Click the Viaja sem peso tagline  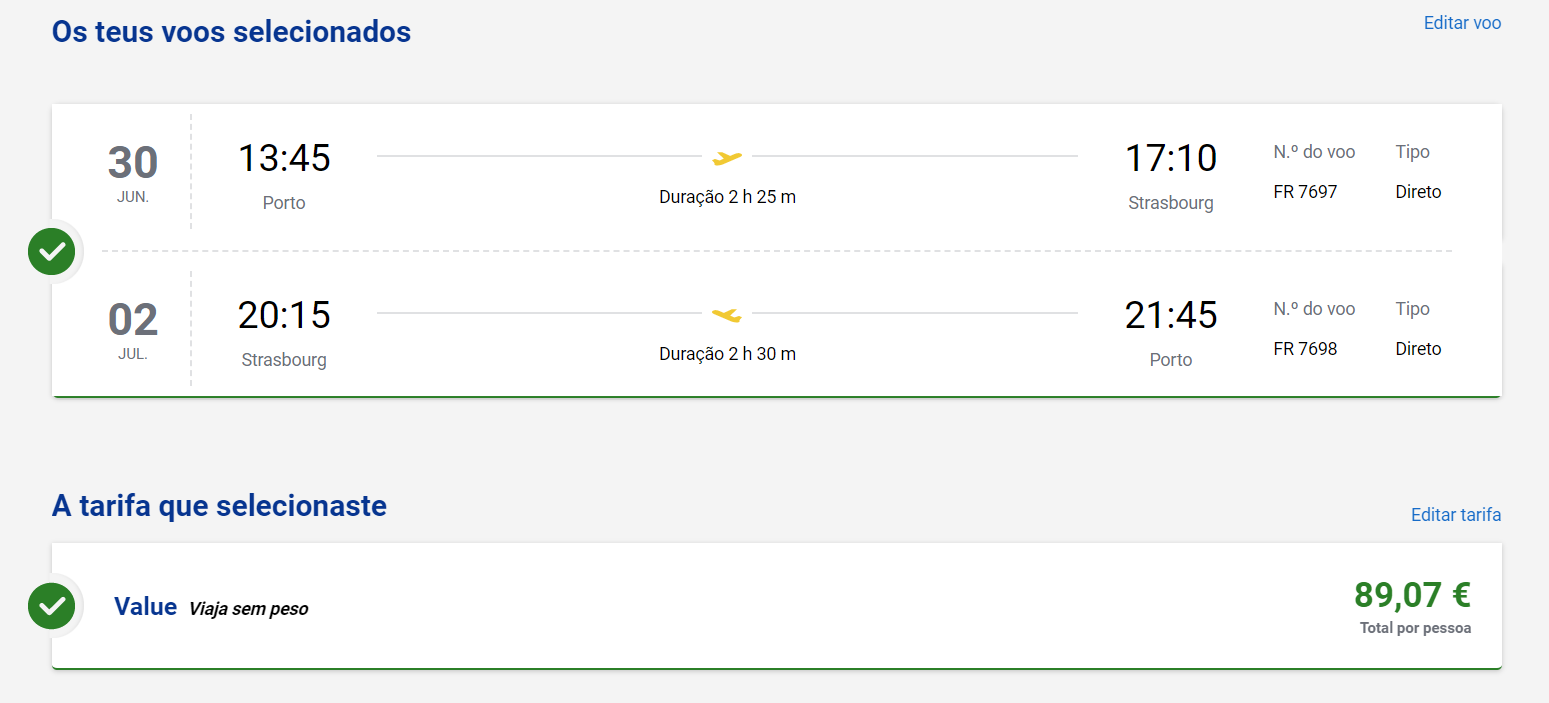248,608
